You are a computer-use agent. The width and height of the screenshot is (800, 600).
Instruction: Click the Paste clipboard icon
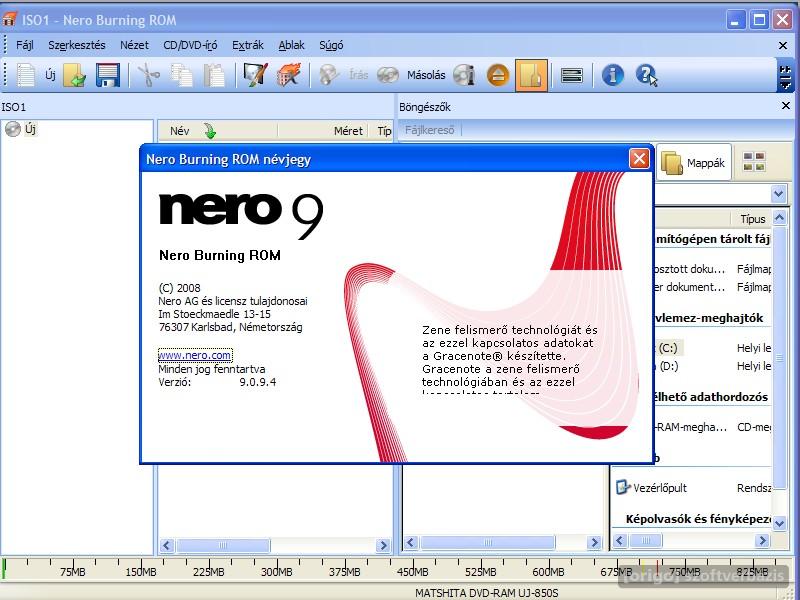click(214, 75)
